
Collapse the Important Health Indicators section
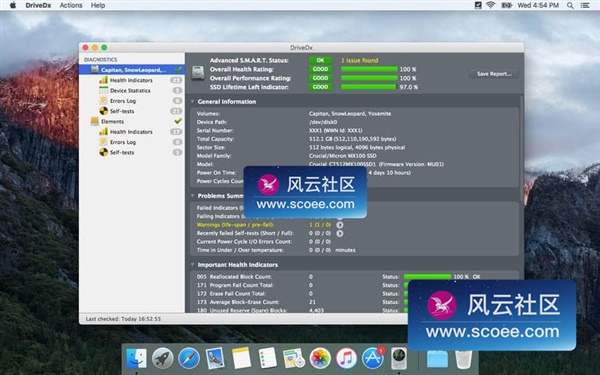click(x=192, y=265)
